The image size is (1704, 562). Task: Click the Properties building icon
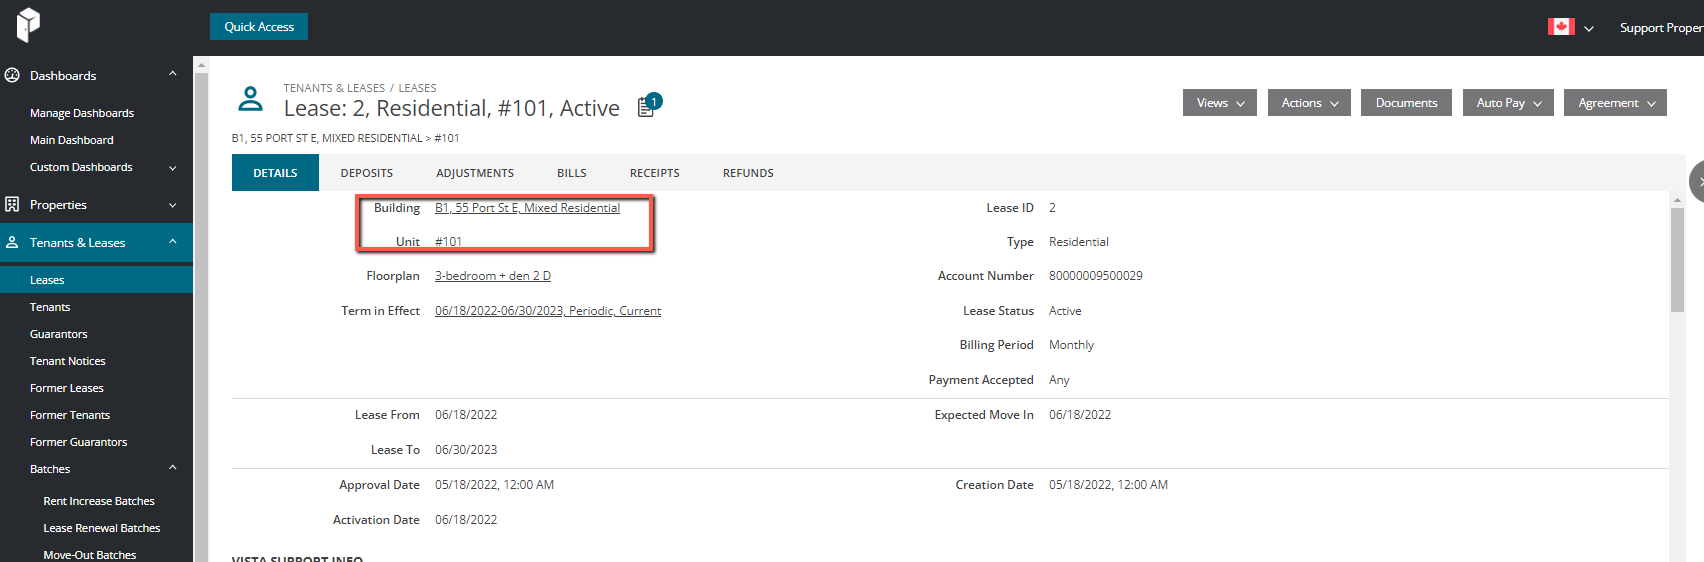[x=12, y=204]
